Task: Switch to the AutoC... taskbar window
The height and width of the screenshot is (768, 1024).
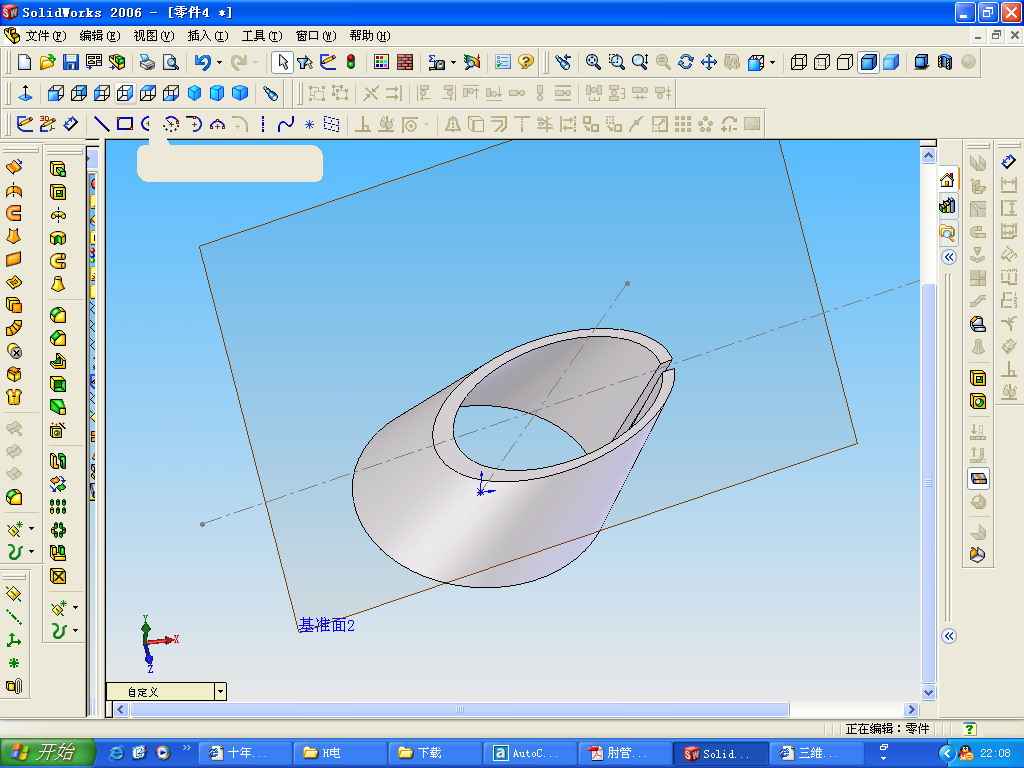Action: 531,753
